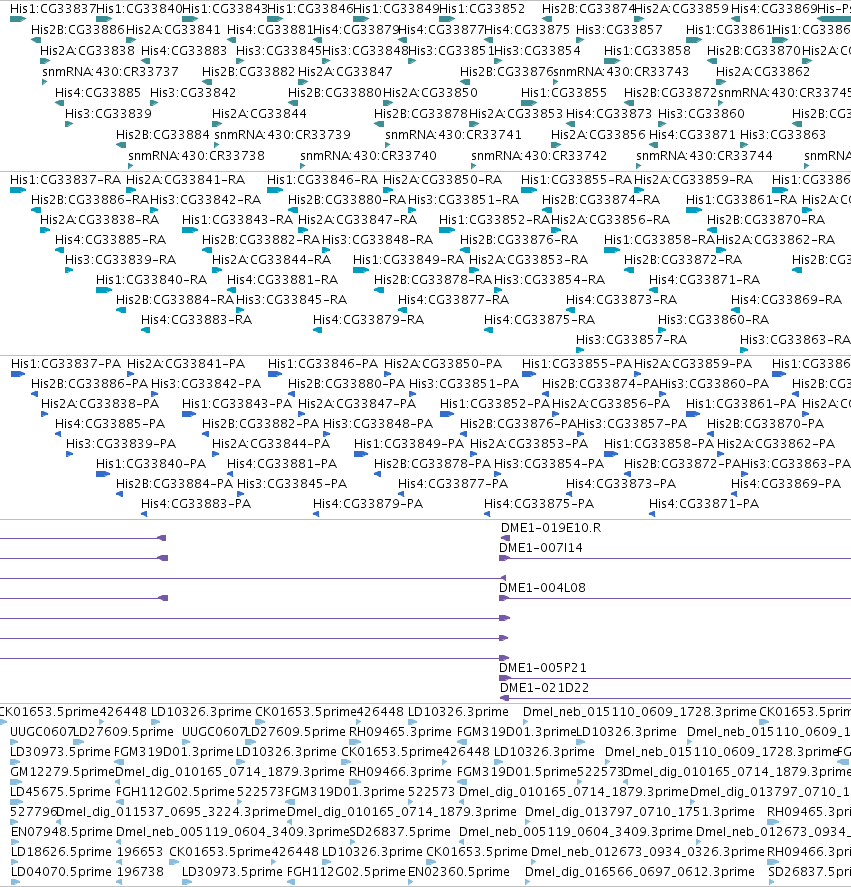Click the His2B:CG33886 gene label without suffix
Screen dimensions: 851x887
[78, 29]
